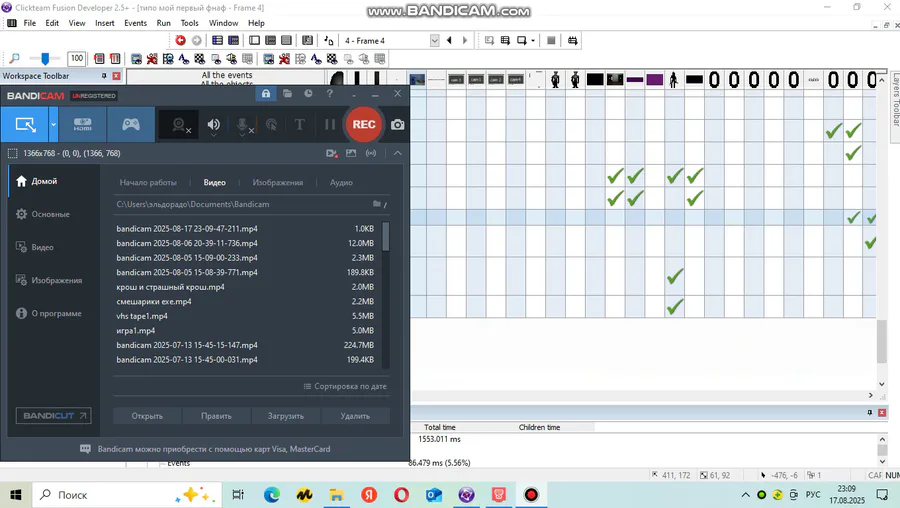
Task: Toggle speaker sound in Bandicam
Action: (x=214, y=125)
